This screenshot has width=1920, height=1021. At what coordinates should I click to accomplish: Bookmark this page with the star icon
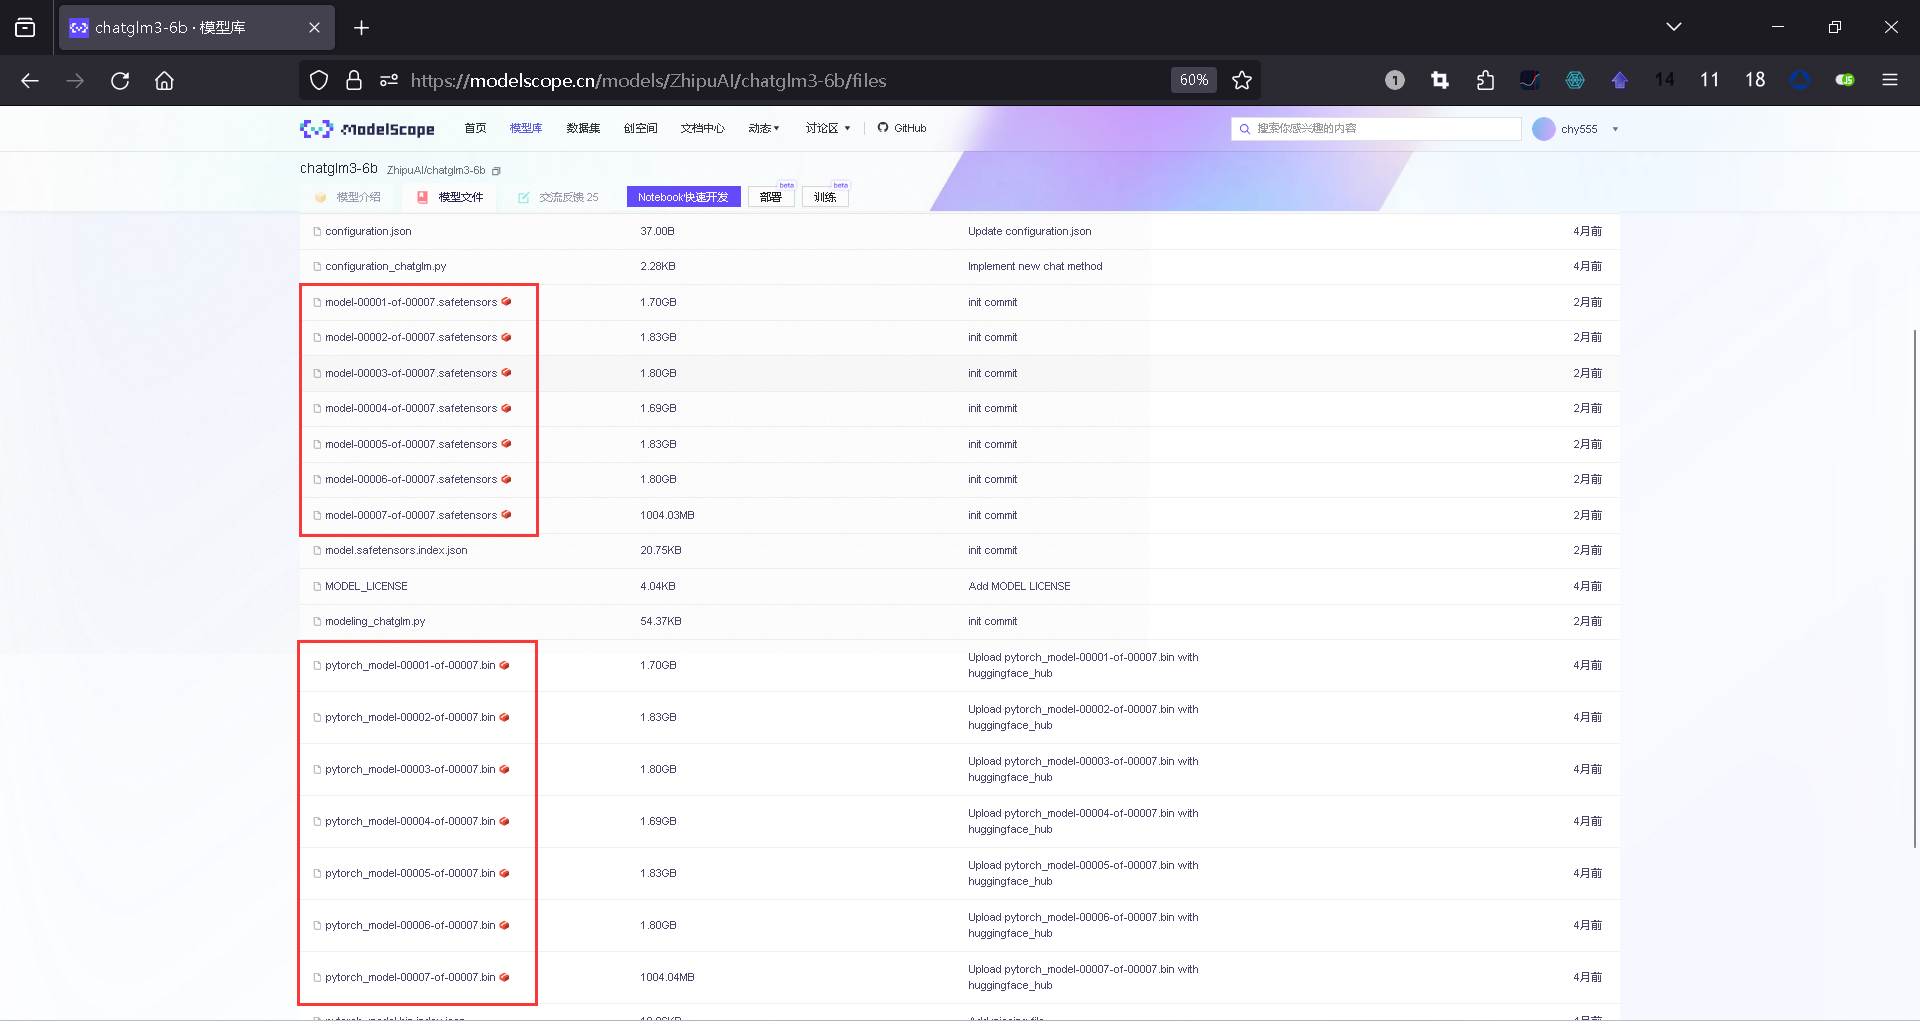pos(1242,81)
